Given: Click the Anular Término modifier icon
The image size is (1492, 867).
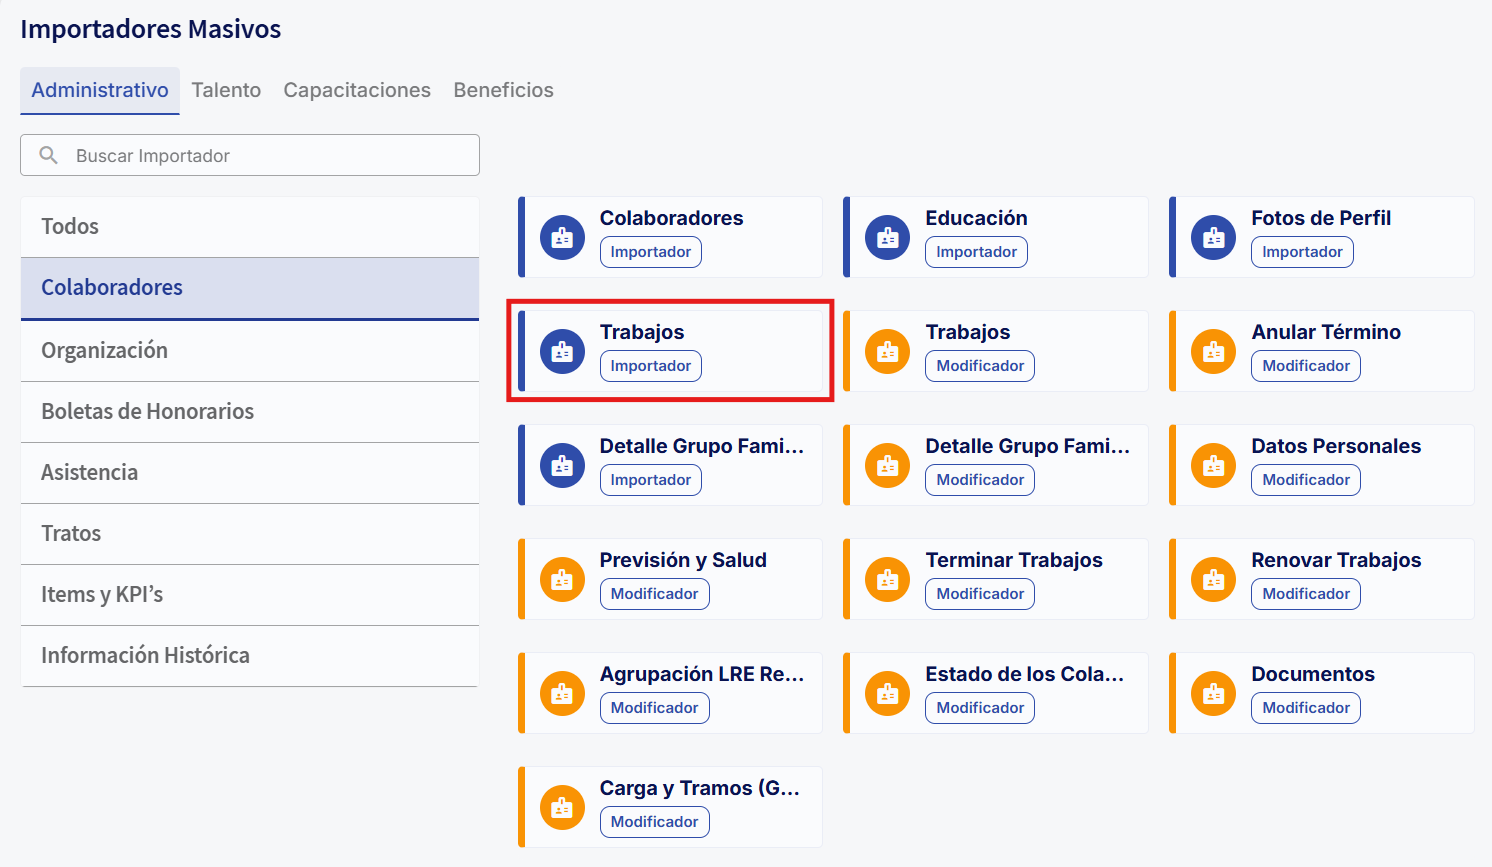Looking at the screenshot, I should [1213, 351].
